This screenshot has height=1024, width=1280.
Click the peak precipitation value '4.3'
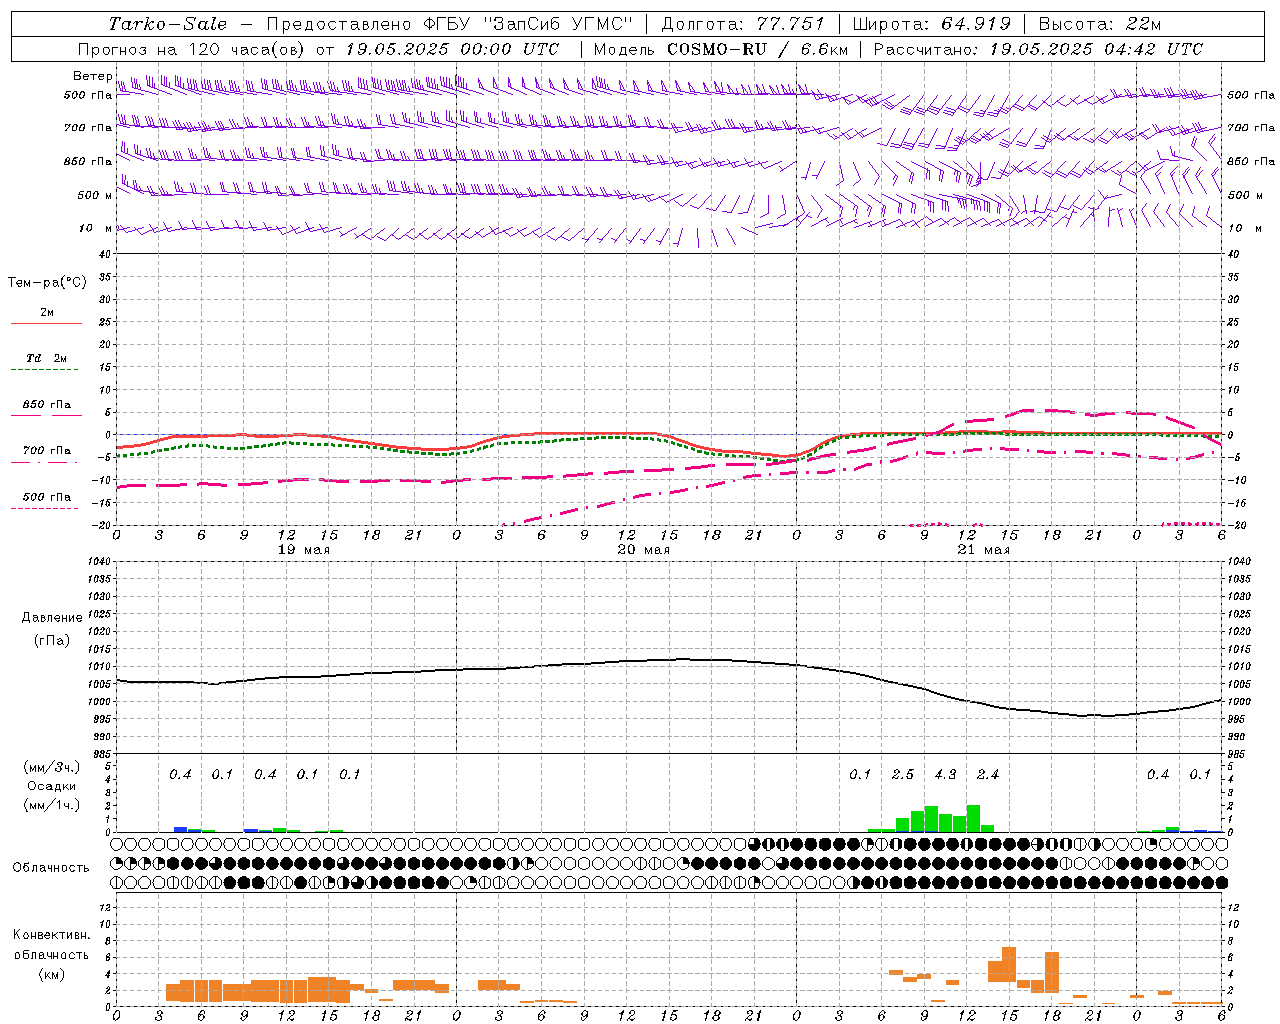click(945, 774)
